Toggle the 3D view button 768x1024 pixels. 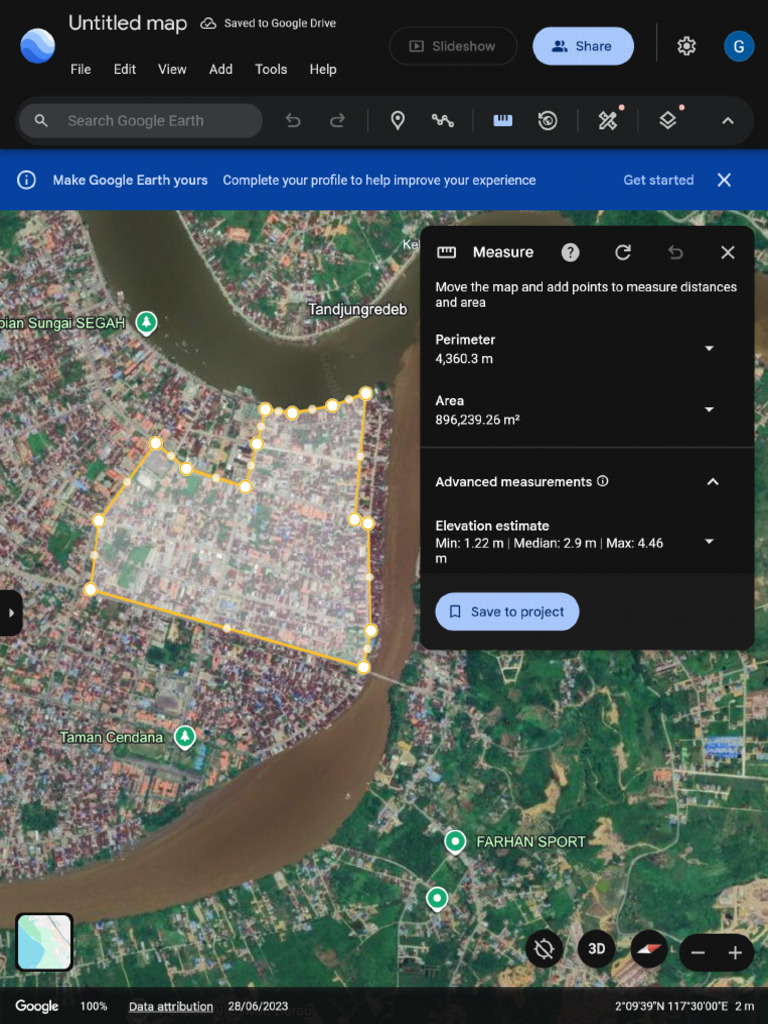point(597,948)
